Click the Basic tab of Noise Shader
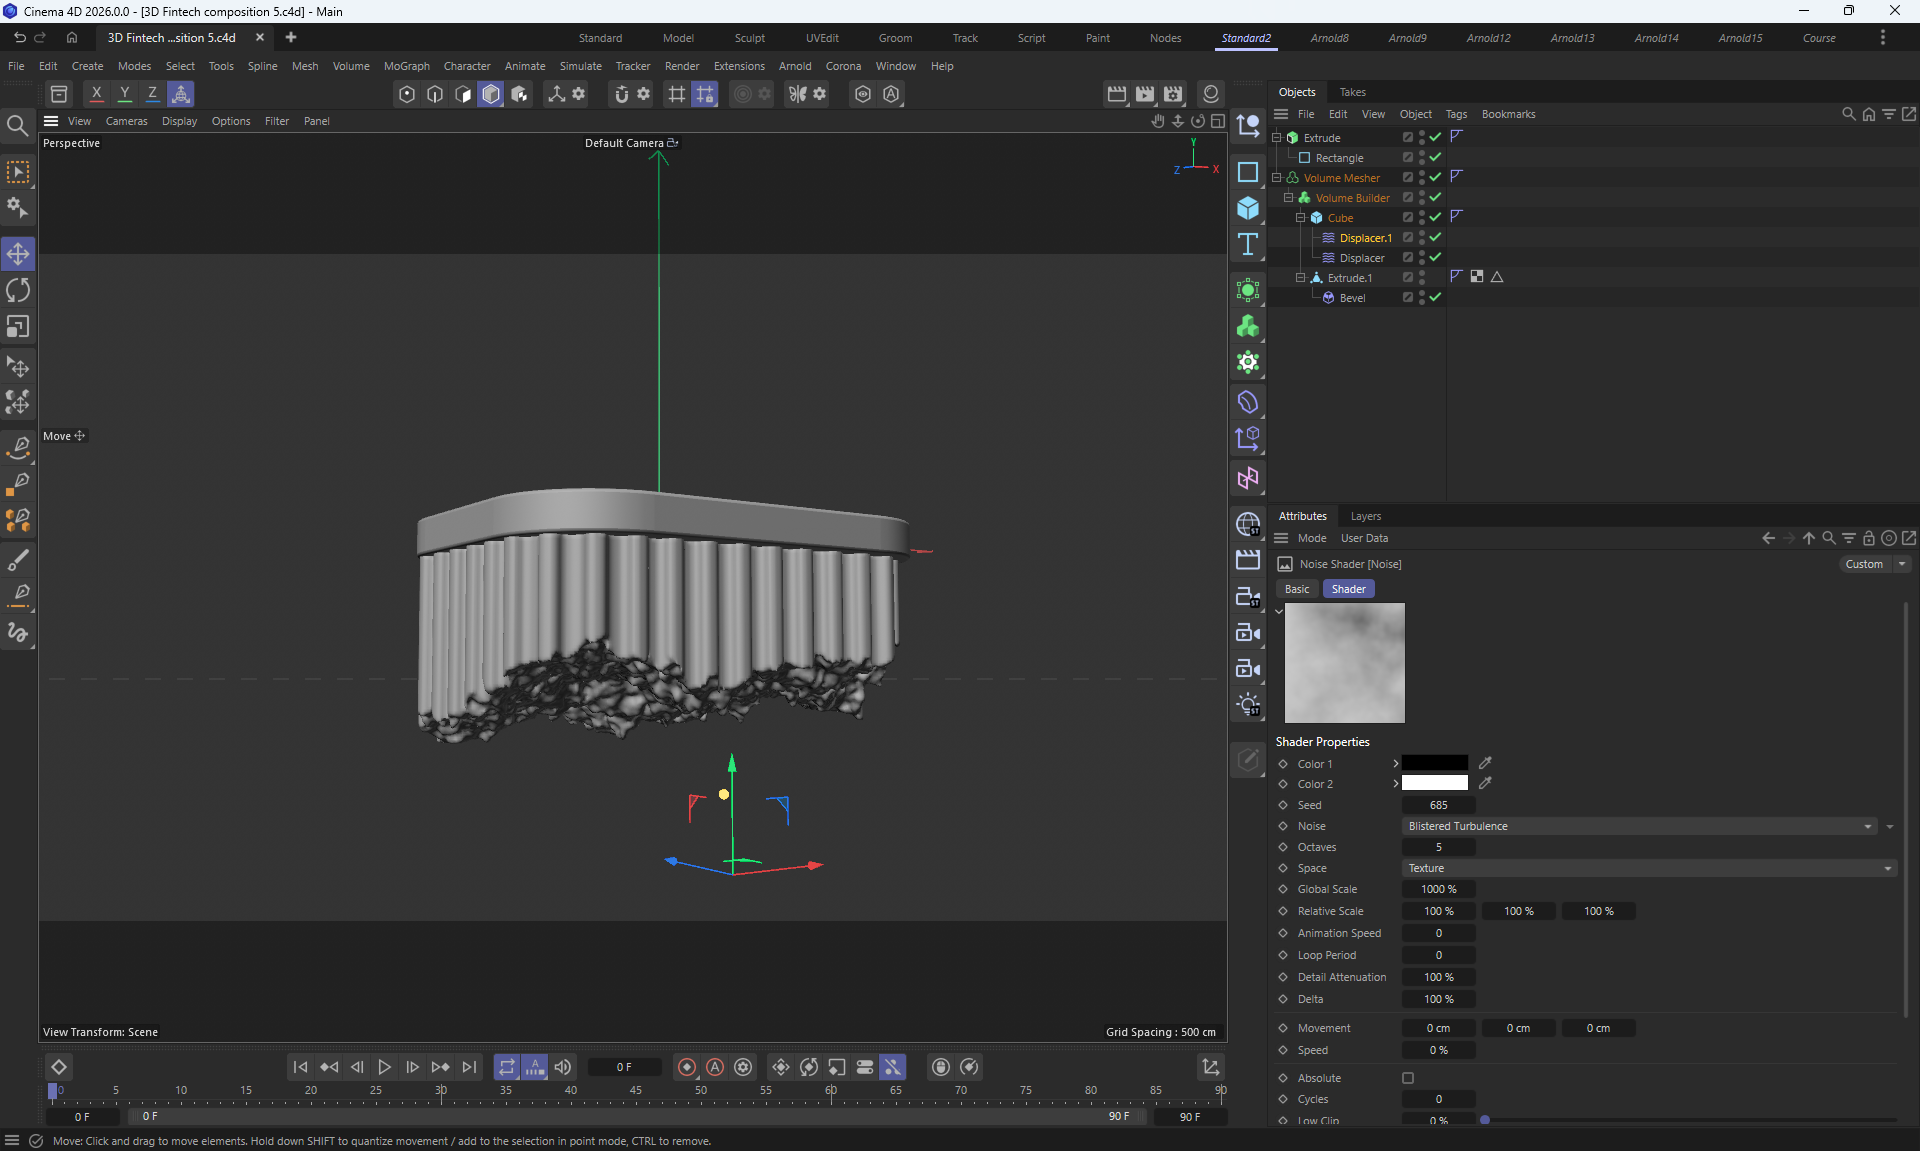The height and width of the screenshot is (1151, 1920). pyautogui.click(x=1296, y=589)
